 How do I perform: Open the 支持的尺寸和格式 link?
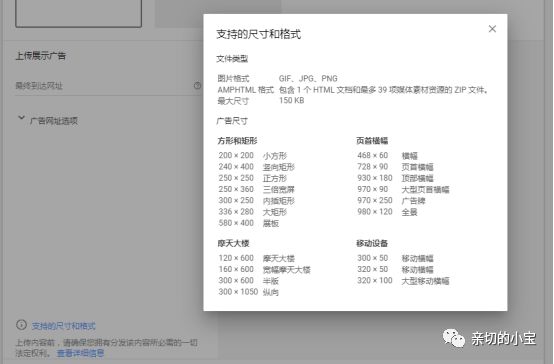coord(64,326)
